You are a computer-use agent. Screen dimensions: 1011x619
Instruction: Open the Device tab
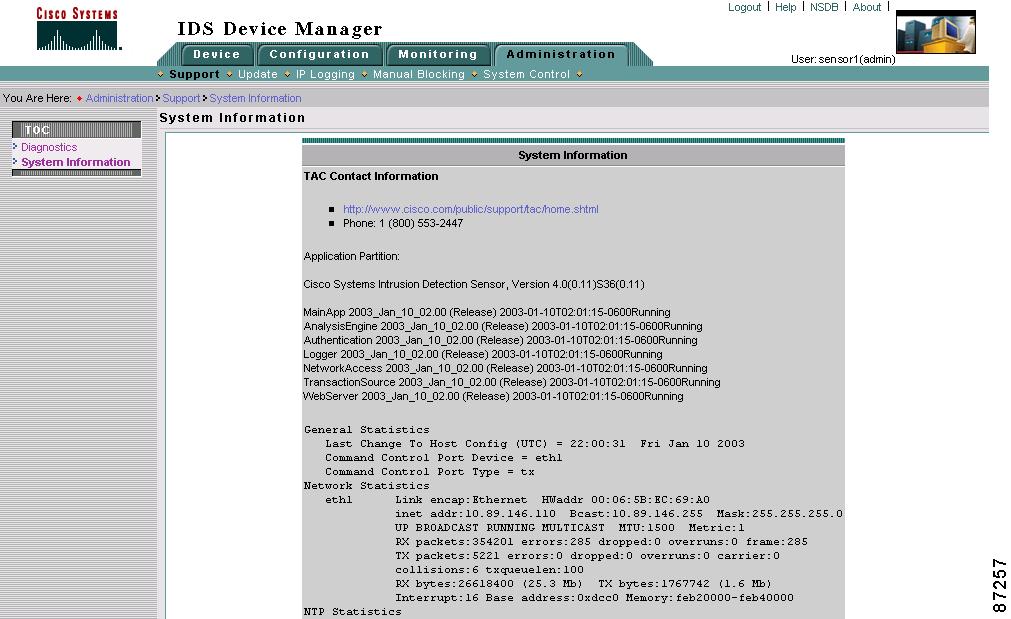(x=217, y=55)
